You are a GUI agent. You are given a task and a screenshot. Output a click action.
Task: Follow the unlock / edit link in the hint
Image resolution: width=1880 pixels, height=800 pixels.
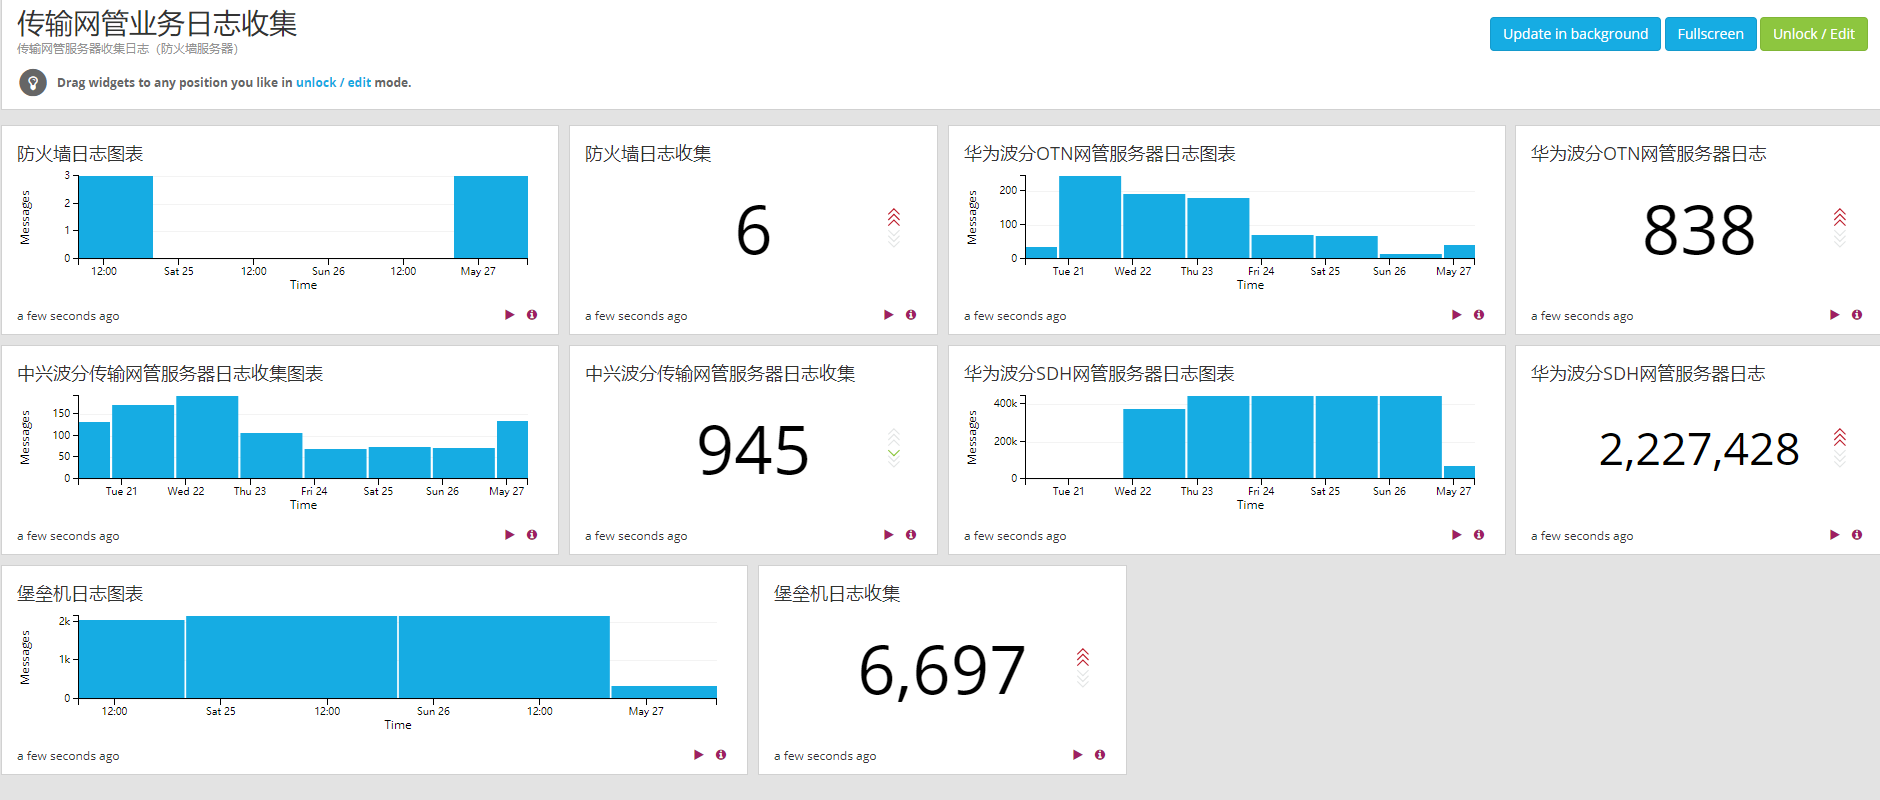coord(333,83)
